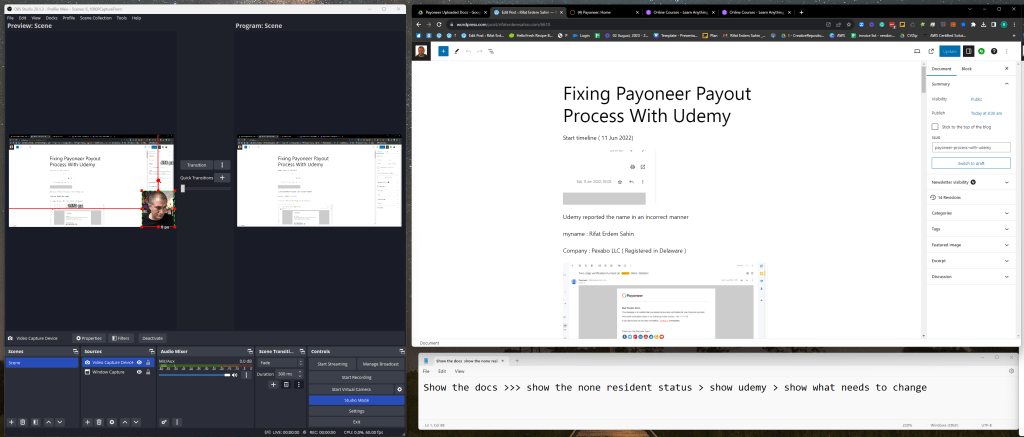Open Notepad Edit menu
The width and height of the screenshot is (1024, 437).
[441, 370]
